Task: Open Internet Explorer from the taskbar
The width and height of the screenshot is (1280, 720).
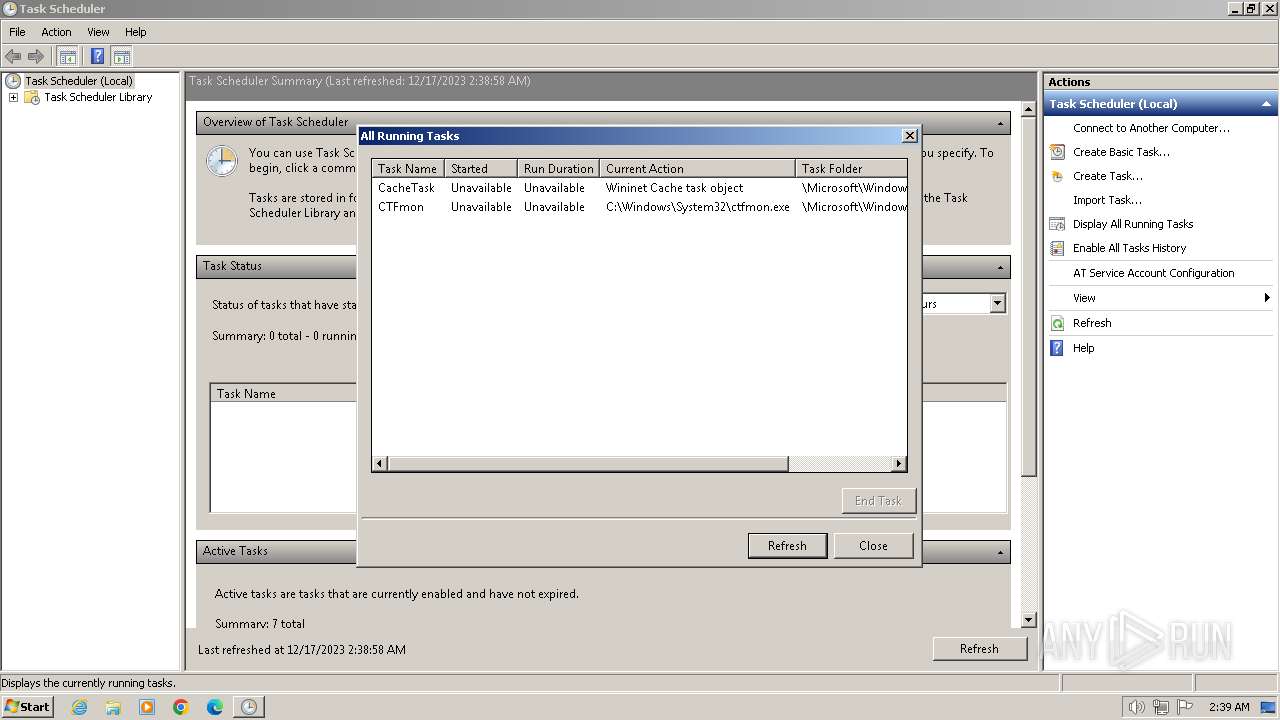Action: click(x=79, y=707)
